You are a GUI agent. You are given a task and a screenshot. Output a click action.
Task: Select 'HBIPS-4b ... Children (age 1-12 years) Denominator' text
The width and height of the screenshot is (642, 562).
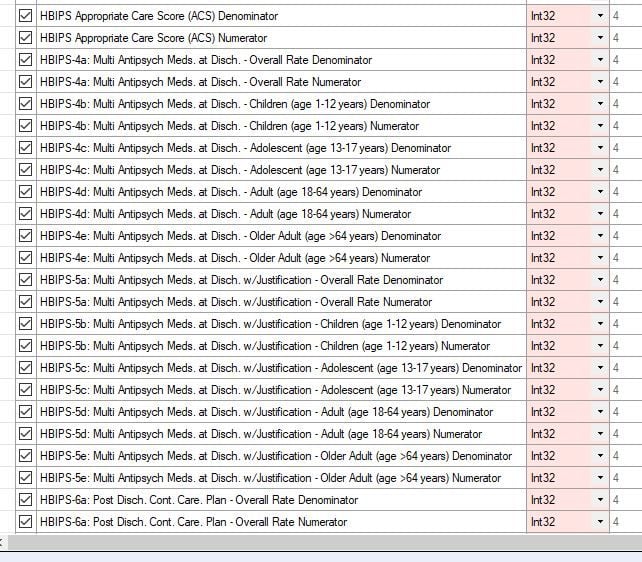235,104
